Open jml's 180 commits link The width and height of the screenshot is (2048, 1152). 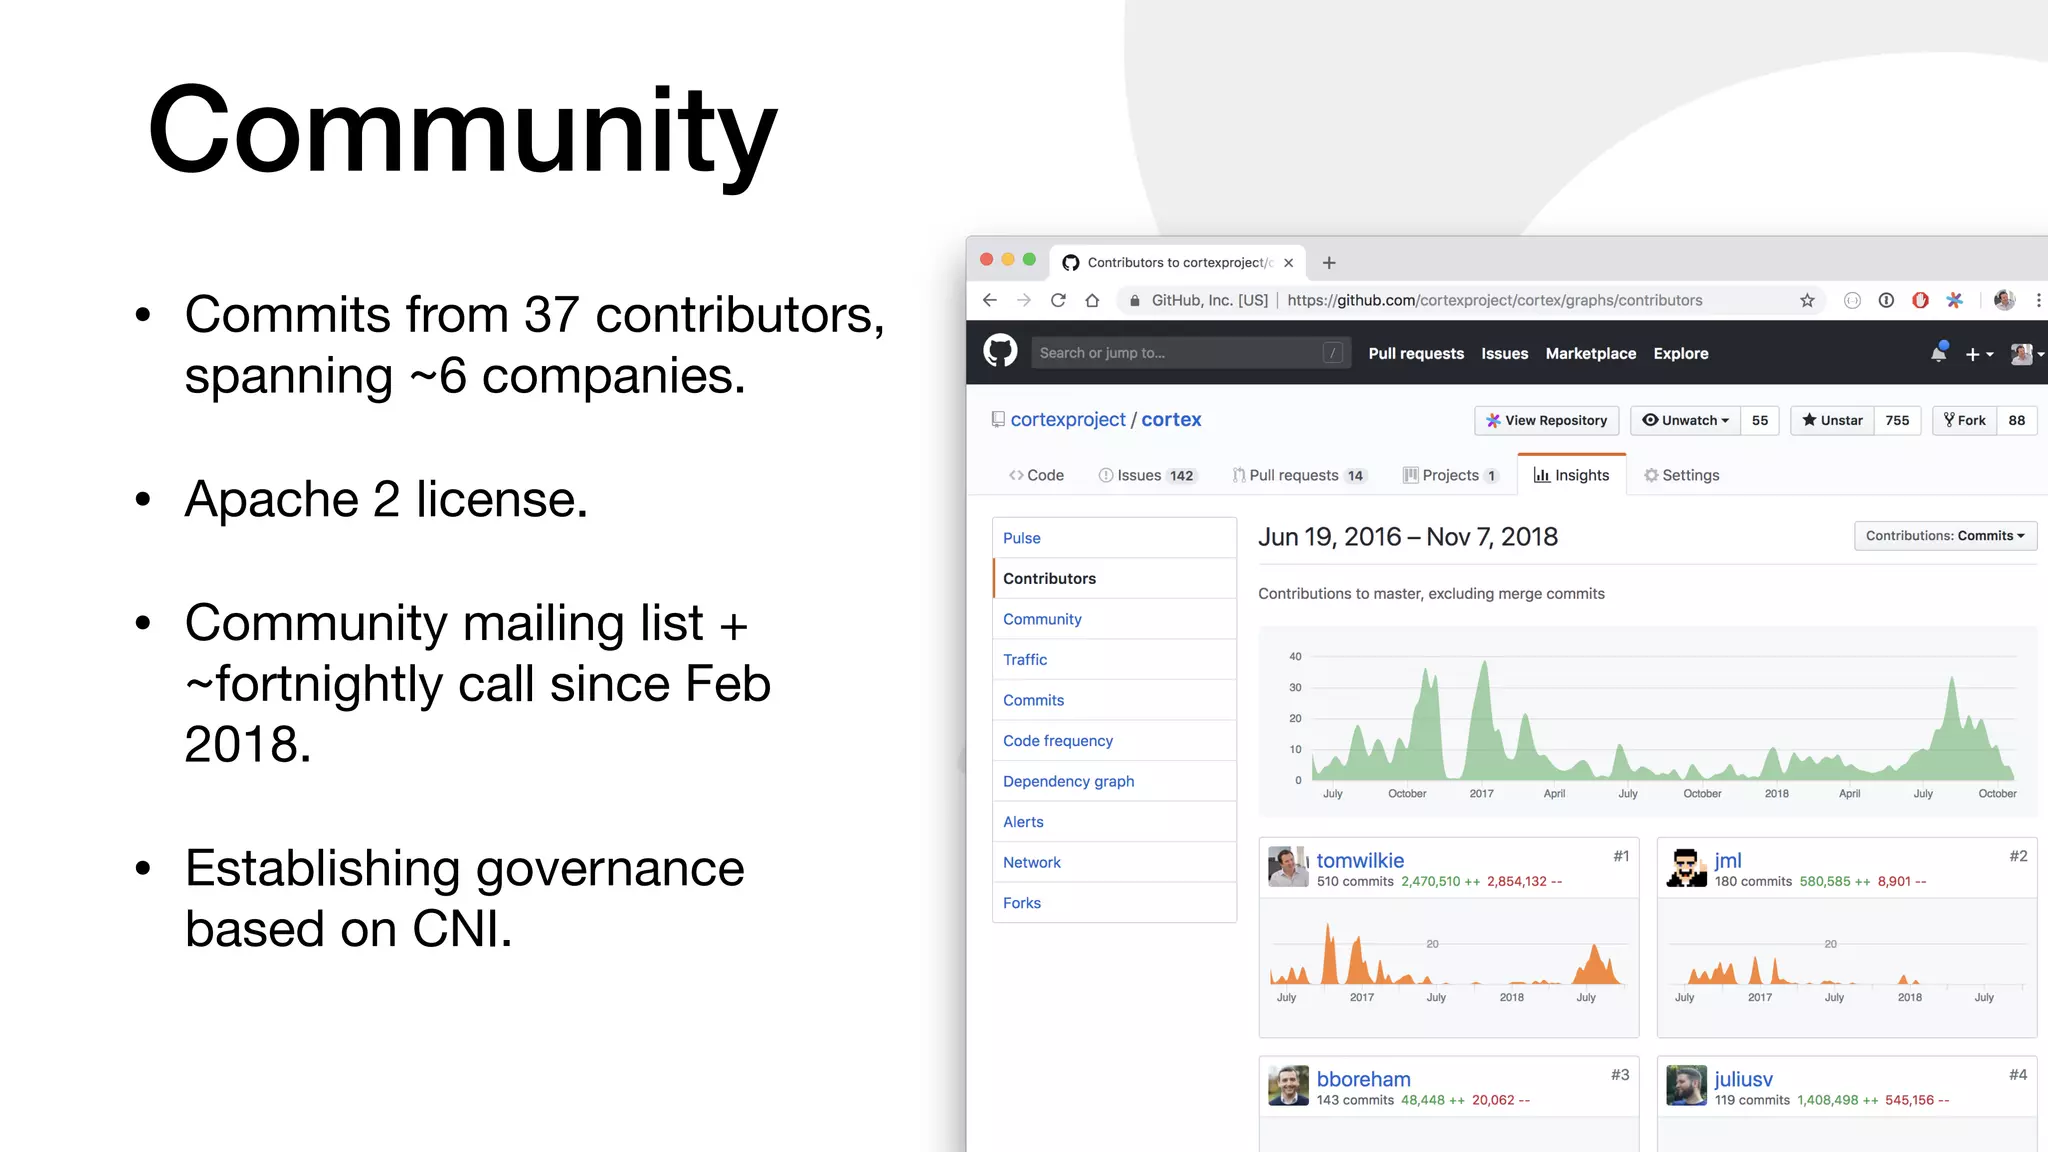click(x=1753, y=882)
